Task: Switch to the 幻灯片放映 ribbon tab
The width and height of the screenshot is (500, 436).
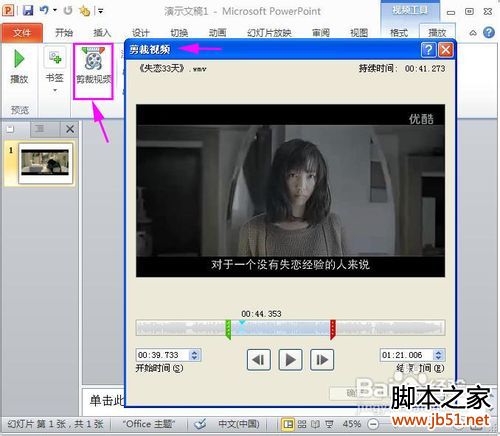Action: tap(269, 33)
